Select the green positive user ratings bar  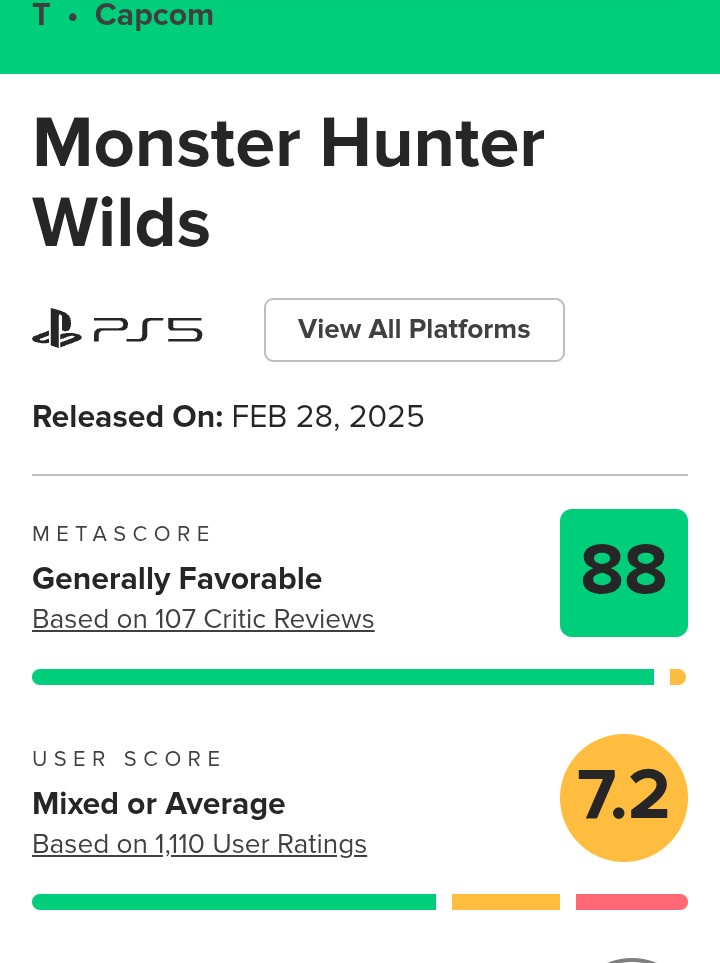pos(234,902)
